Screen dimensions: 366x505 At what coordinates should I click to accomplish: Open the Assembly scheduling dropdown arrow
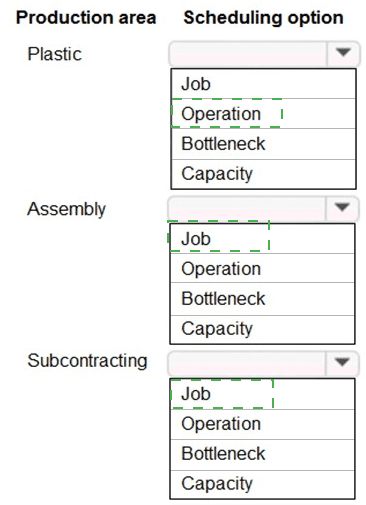[342, 208]
